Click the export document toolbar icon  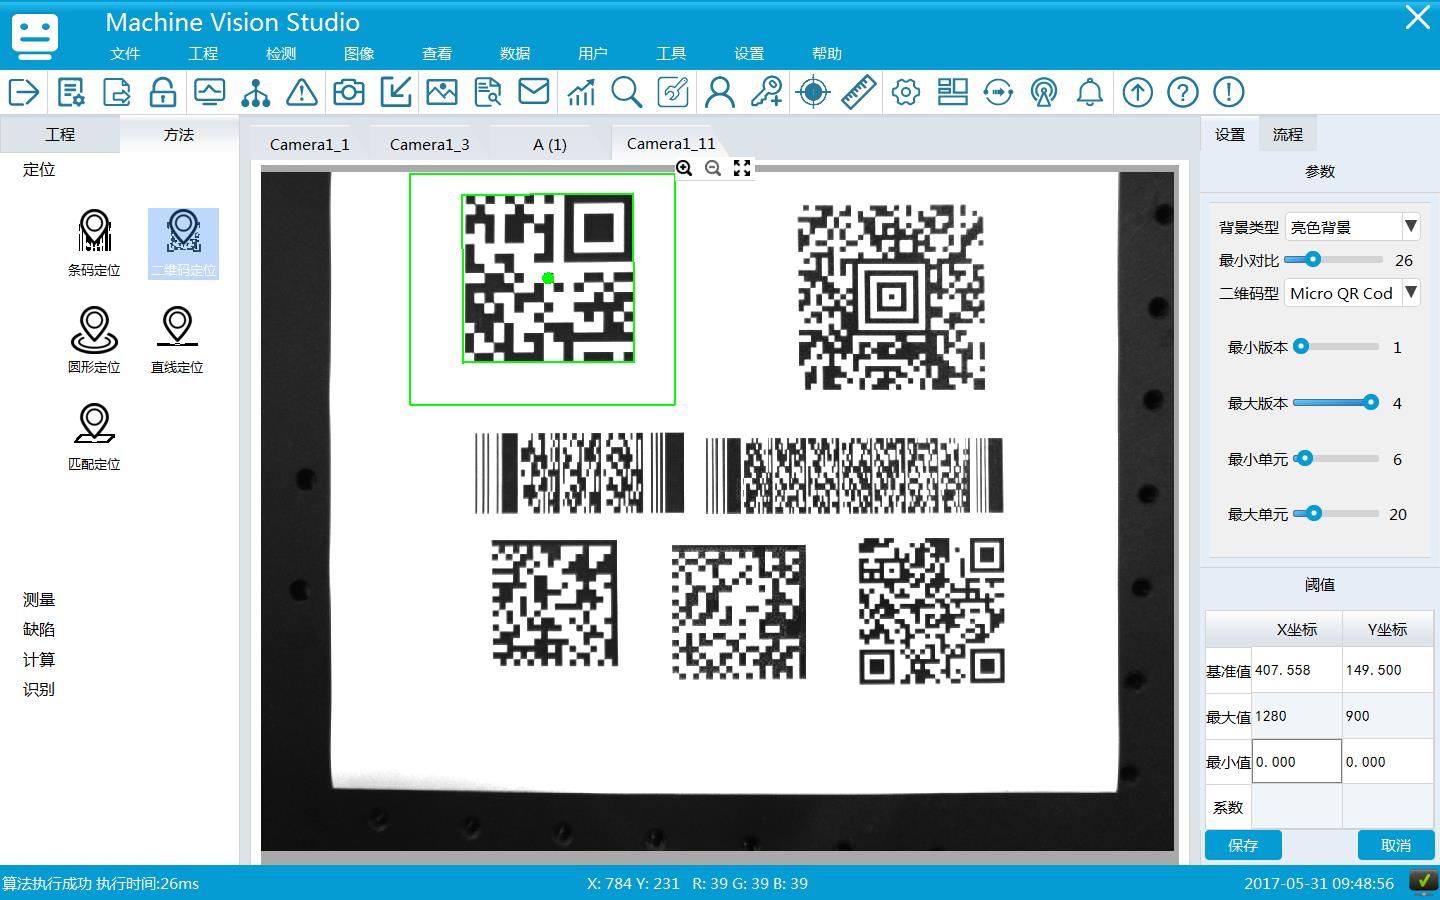point(117,92)
